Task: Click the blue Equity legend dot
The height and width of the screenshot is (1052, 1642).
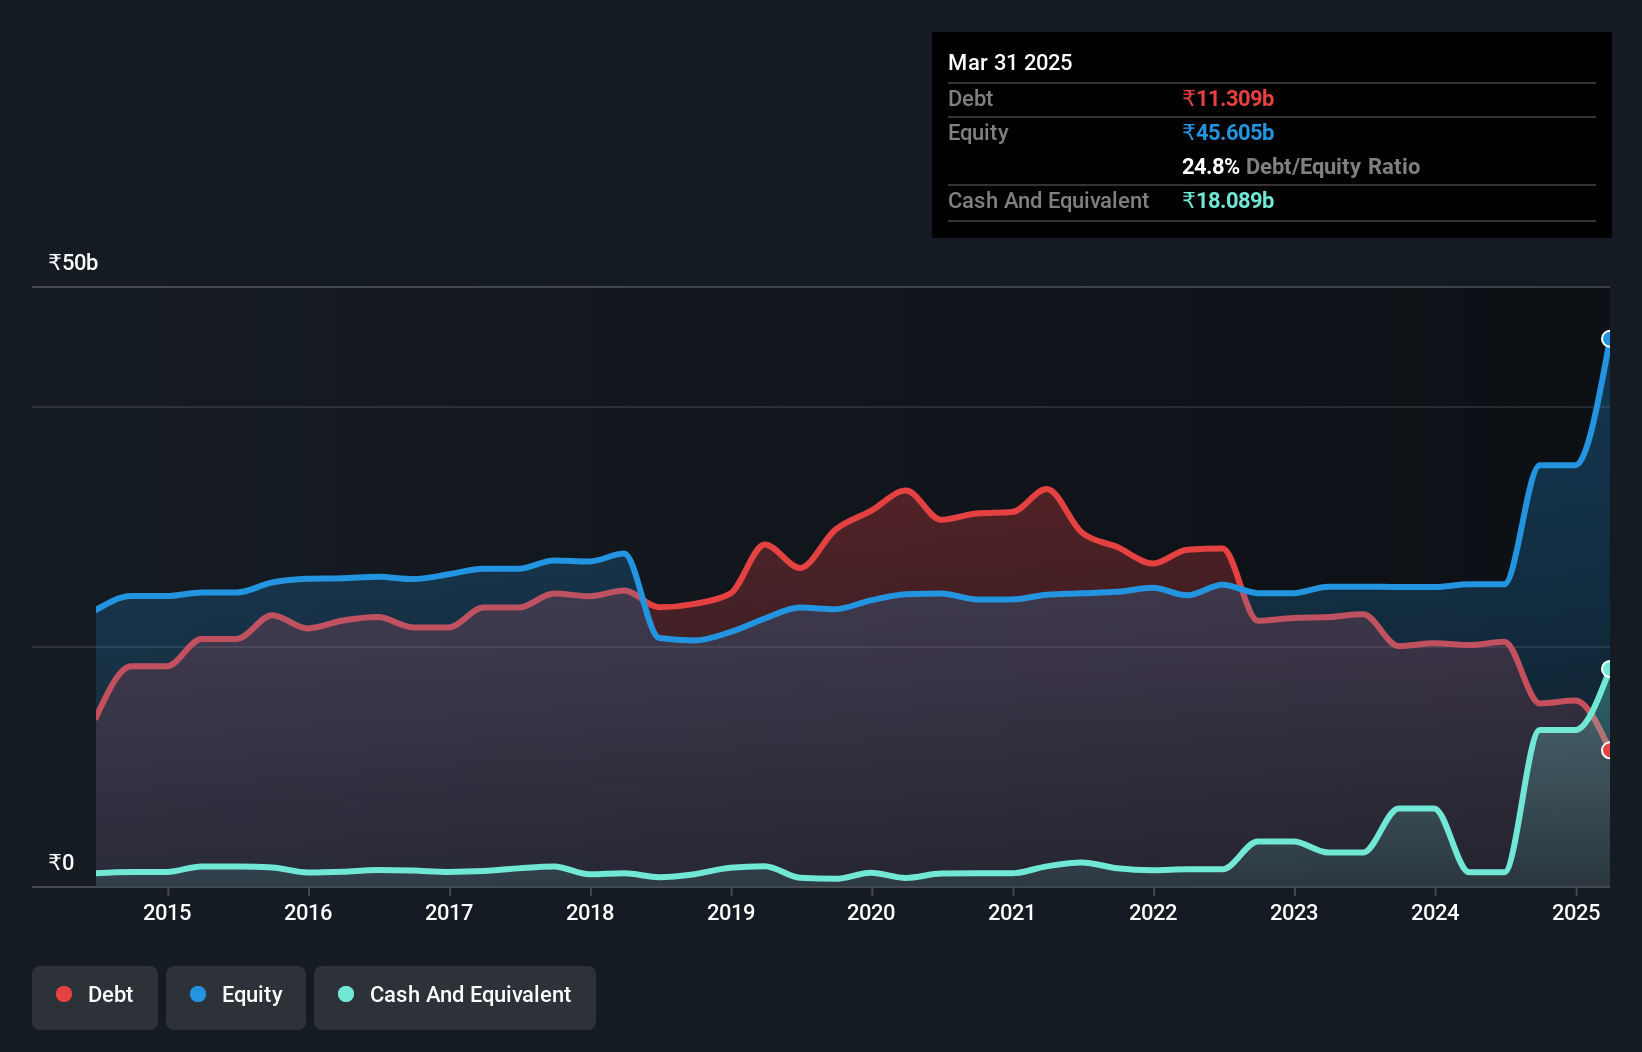Action: pyautogui.click(x=198, y=994)
